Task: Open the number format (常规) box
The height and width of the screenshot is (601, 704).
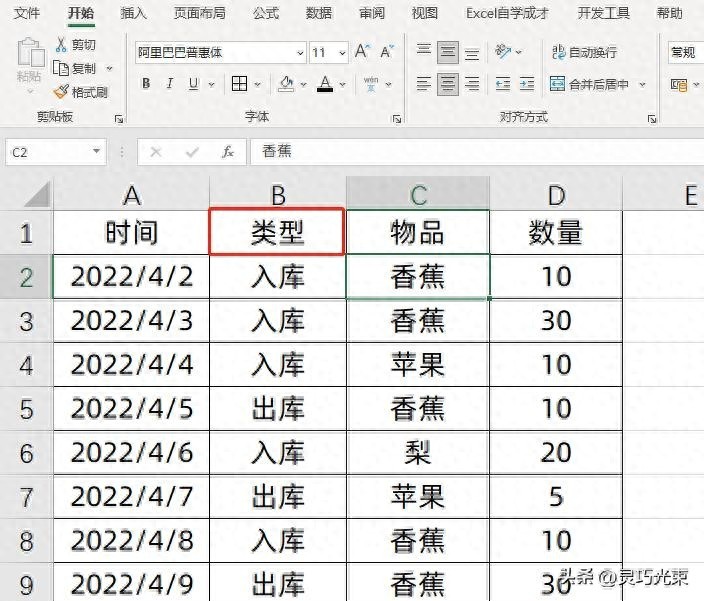Action: pyautogui.click(x=685, y=53)
